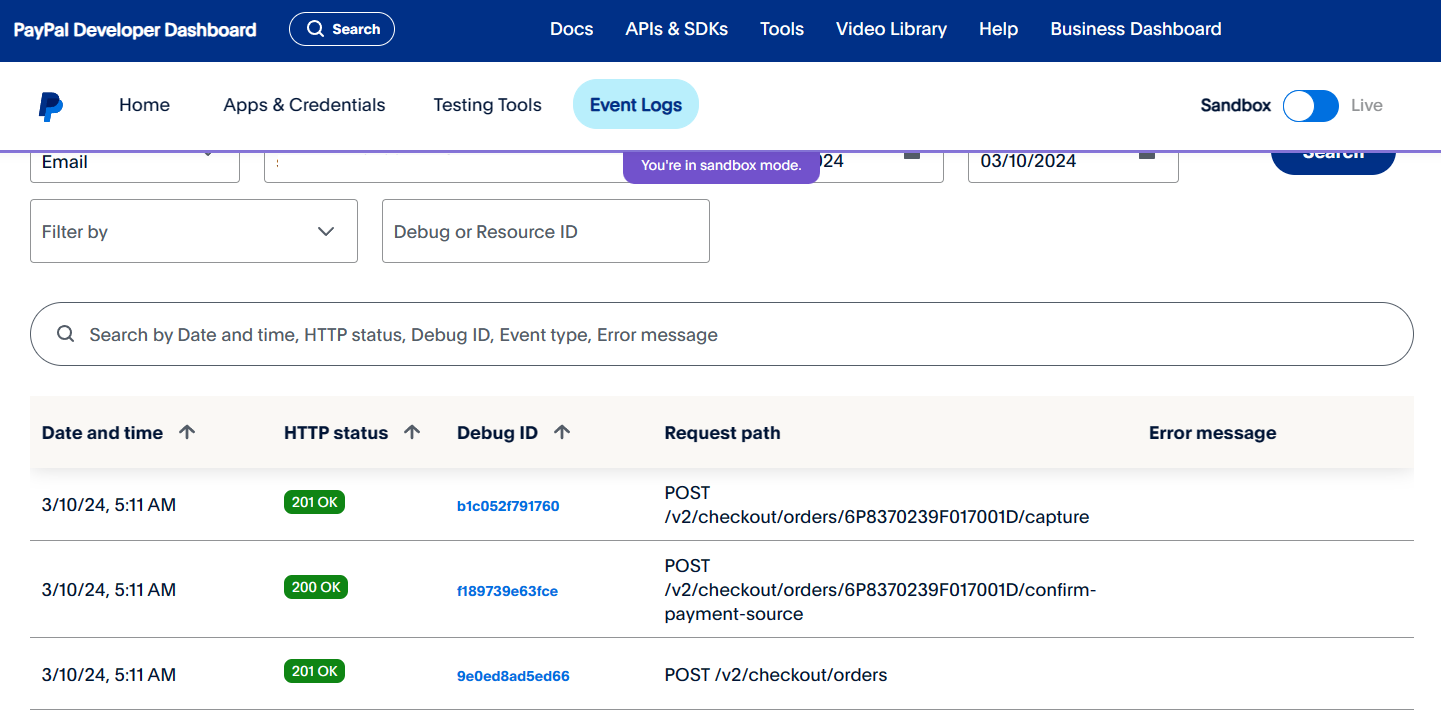Click the Live label beside toggle

point(1367,105)
